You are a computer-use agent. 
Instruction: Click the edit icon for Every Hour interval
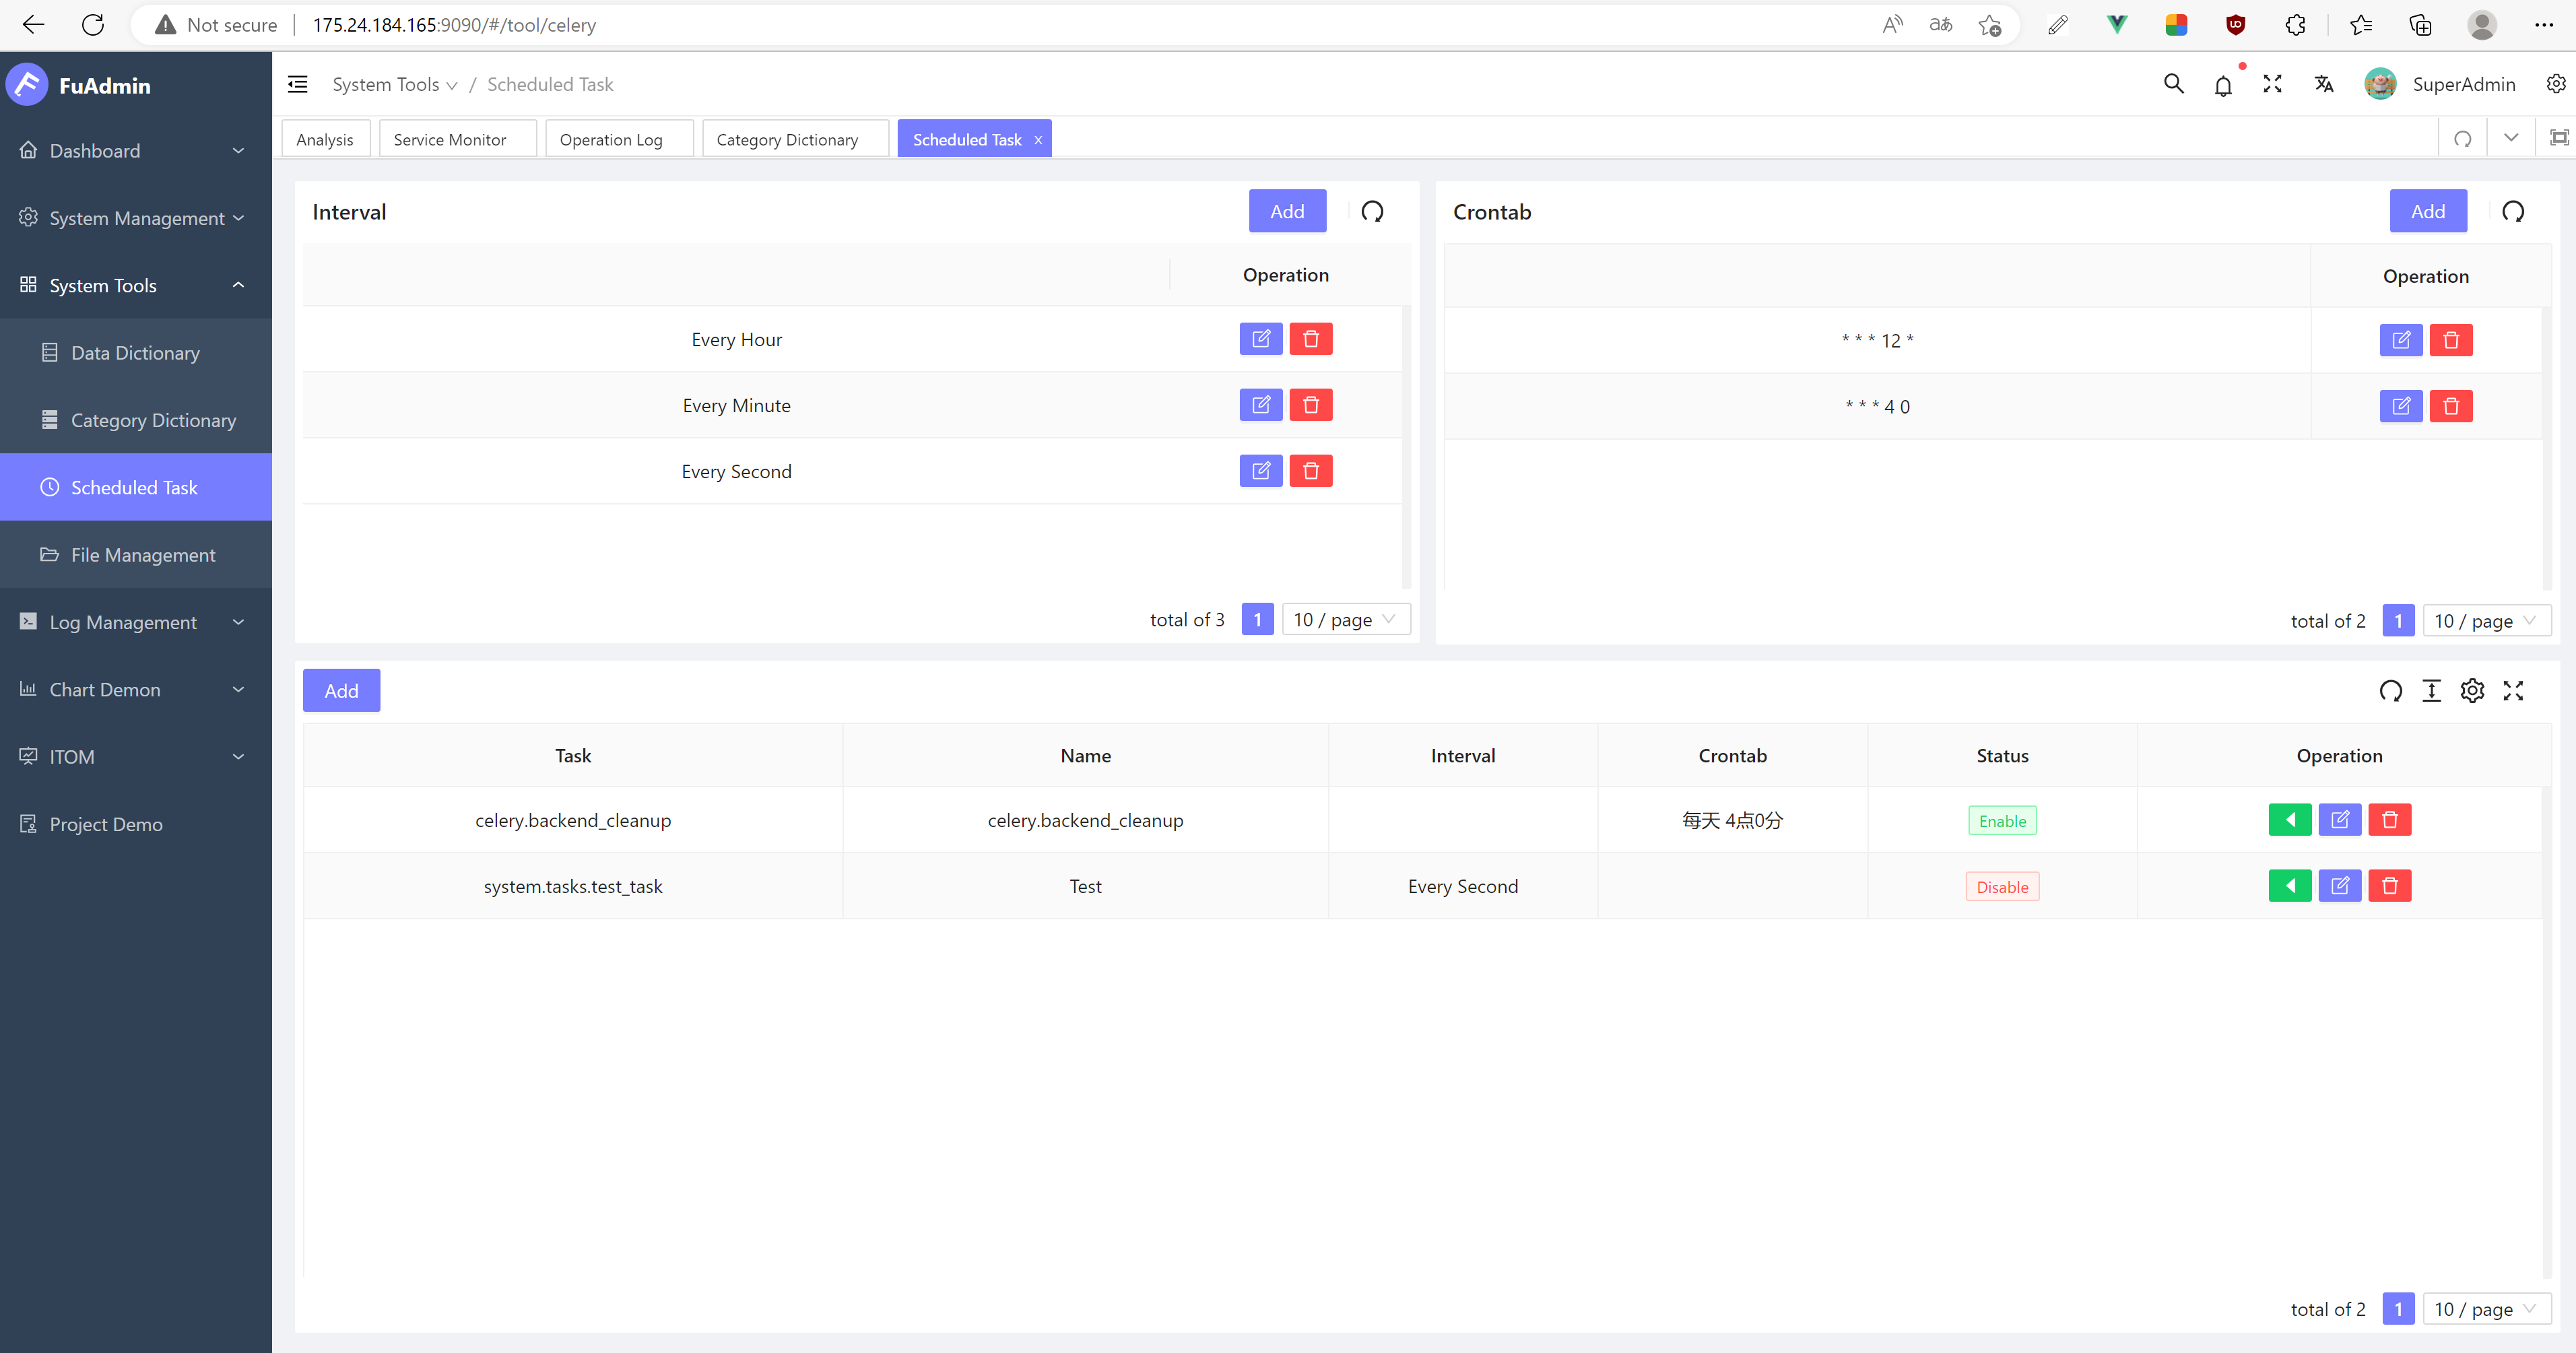coord(1260,339)
